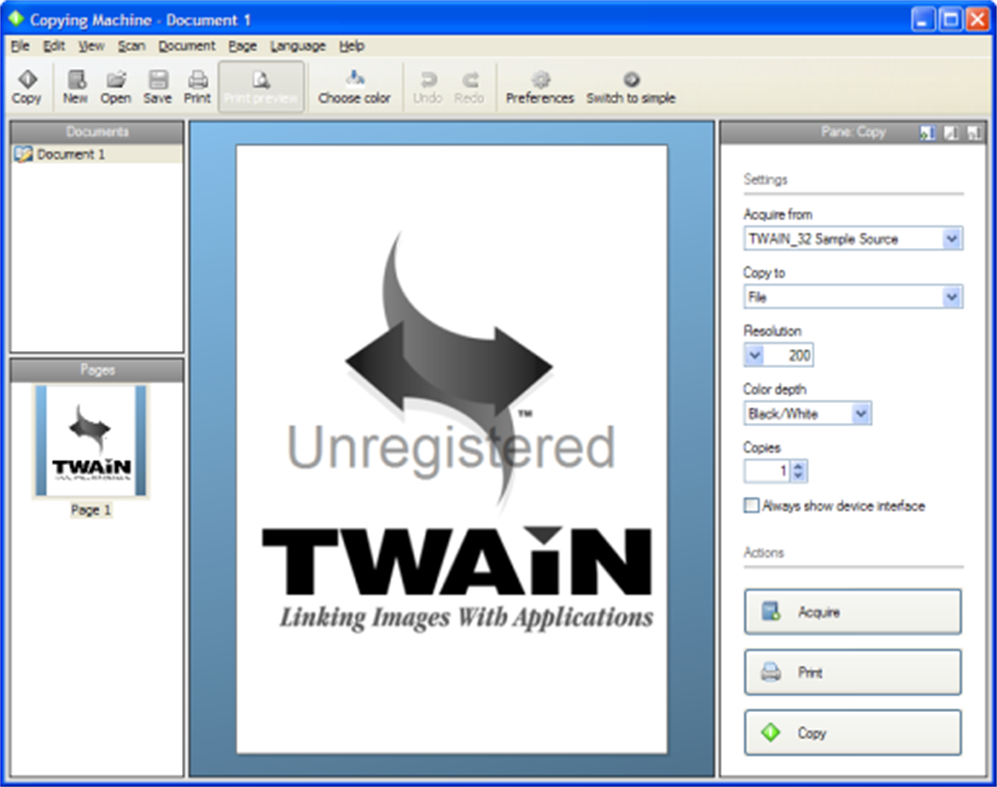Image resolution: width=997 pixels, height=787 pixels.
Task: Click the scanned page preview
Action: pyautogui.click(x=452, y=449)
